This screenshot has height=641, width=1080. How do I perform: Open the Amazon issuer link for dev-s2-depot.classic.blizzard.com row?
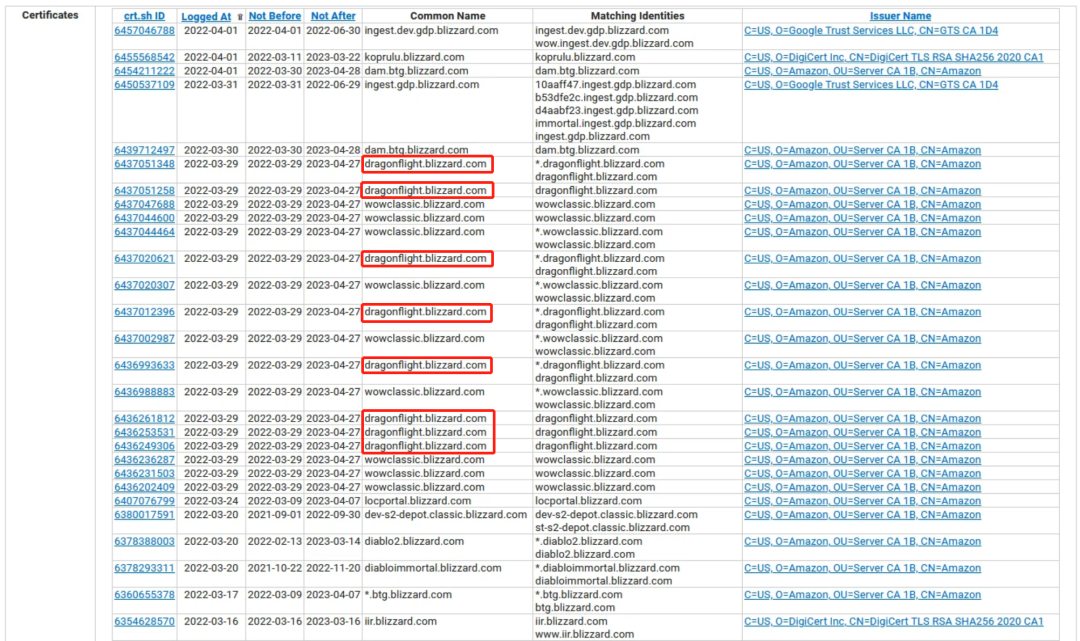click(x=862, y=515)
